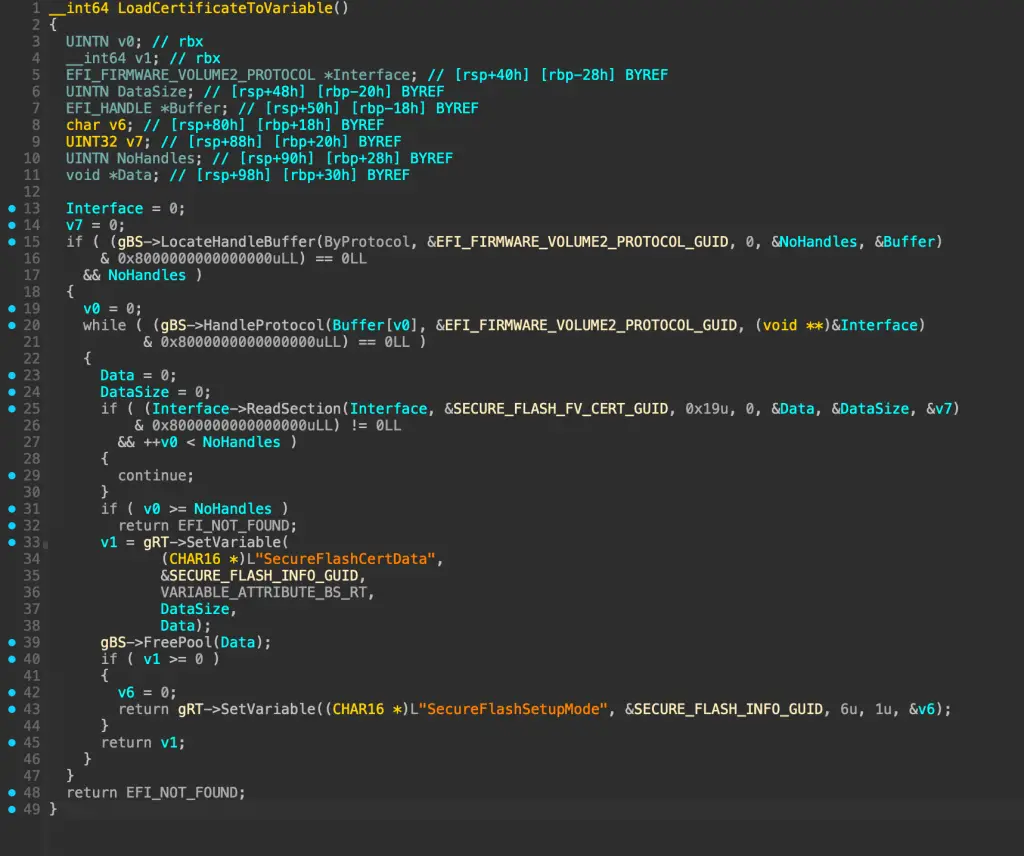
Task: Click the (void **) cast on line 20
Action: [793, 325]
